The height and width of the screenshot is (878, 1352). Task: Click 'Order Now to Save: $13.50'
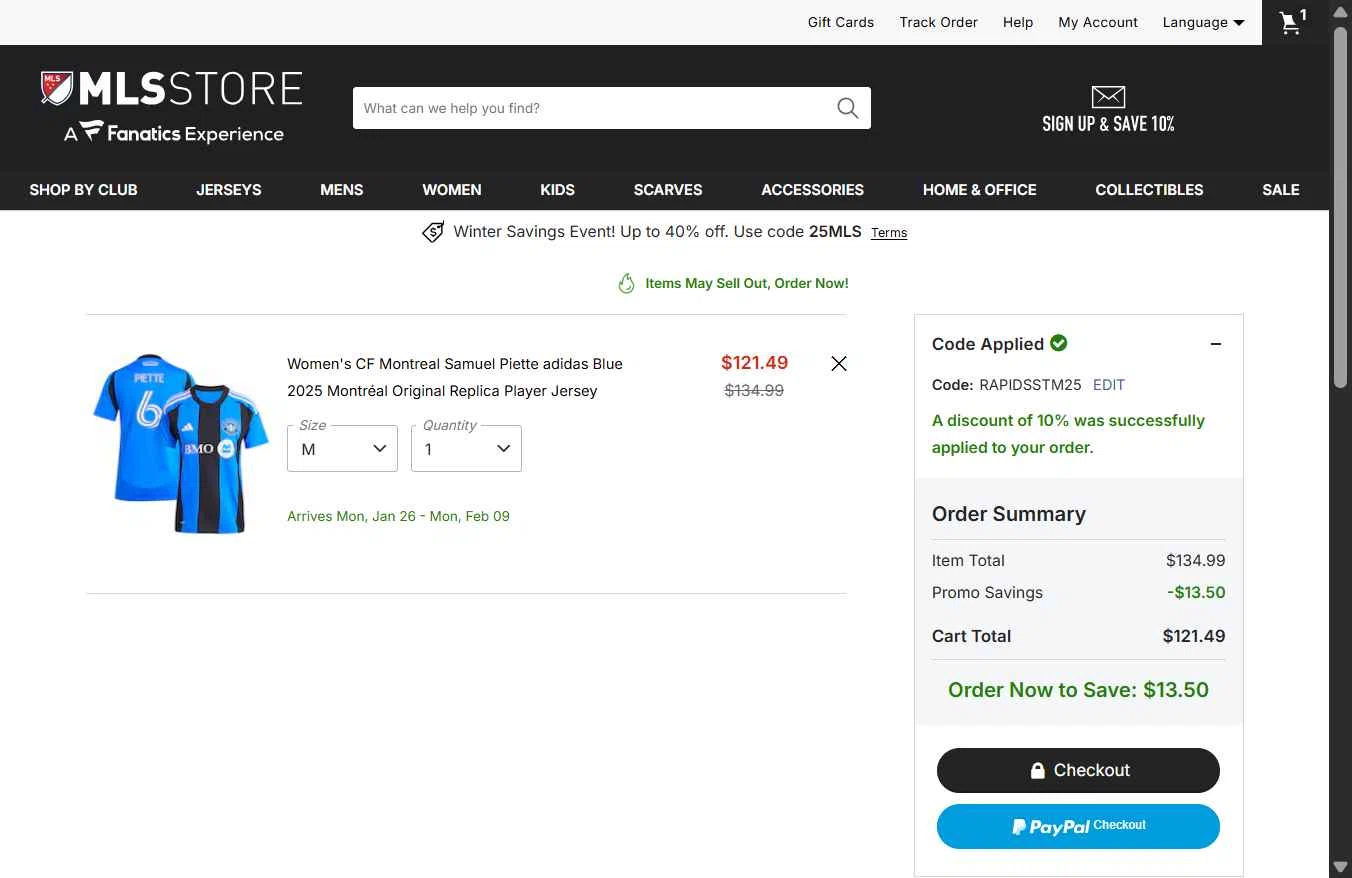tap(1078, 690)
